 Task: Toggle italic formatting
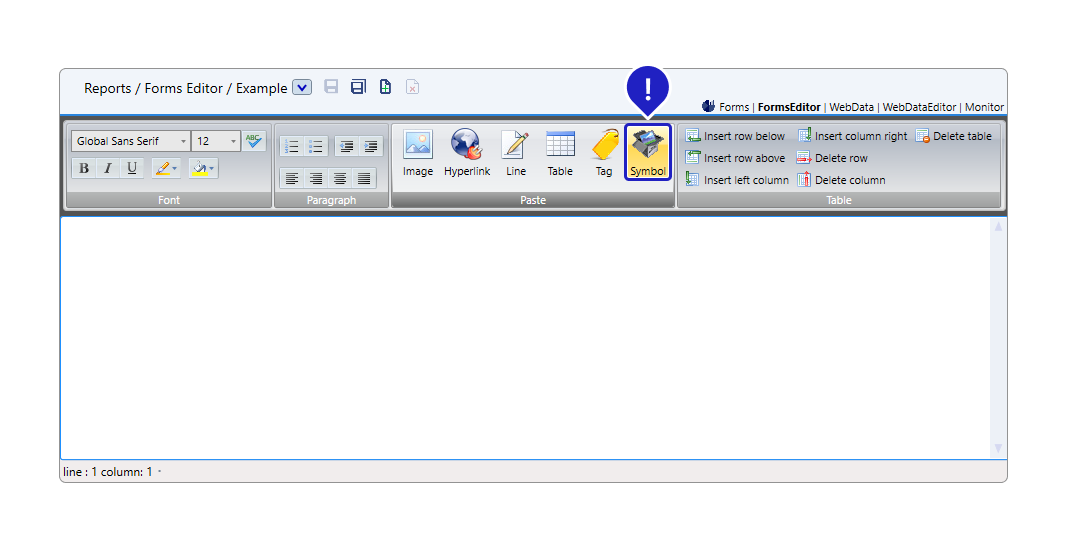pyautogui.click(x=108, y=168)
